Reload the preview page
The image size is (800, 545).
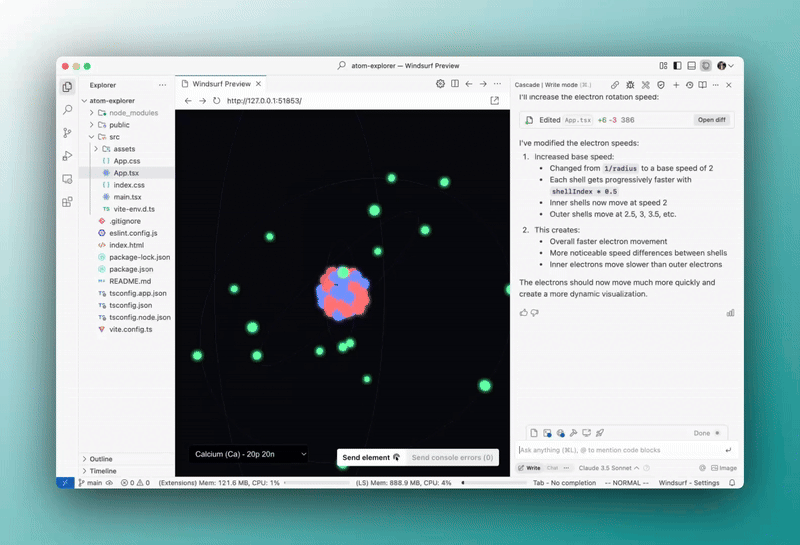pos(216,101)
